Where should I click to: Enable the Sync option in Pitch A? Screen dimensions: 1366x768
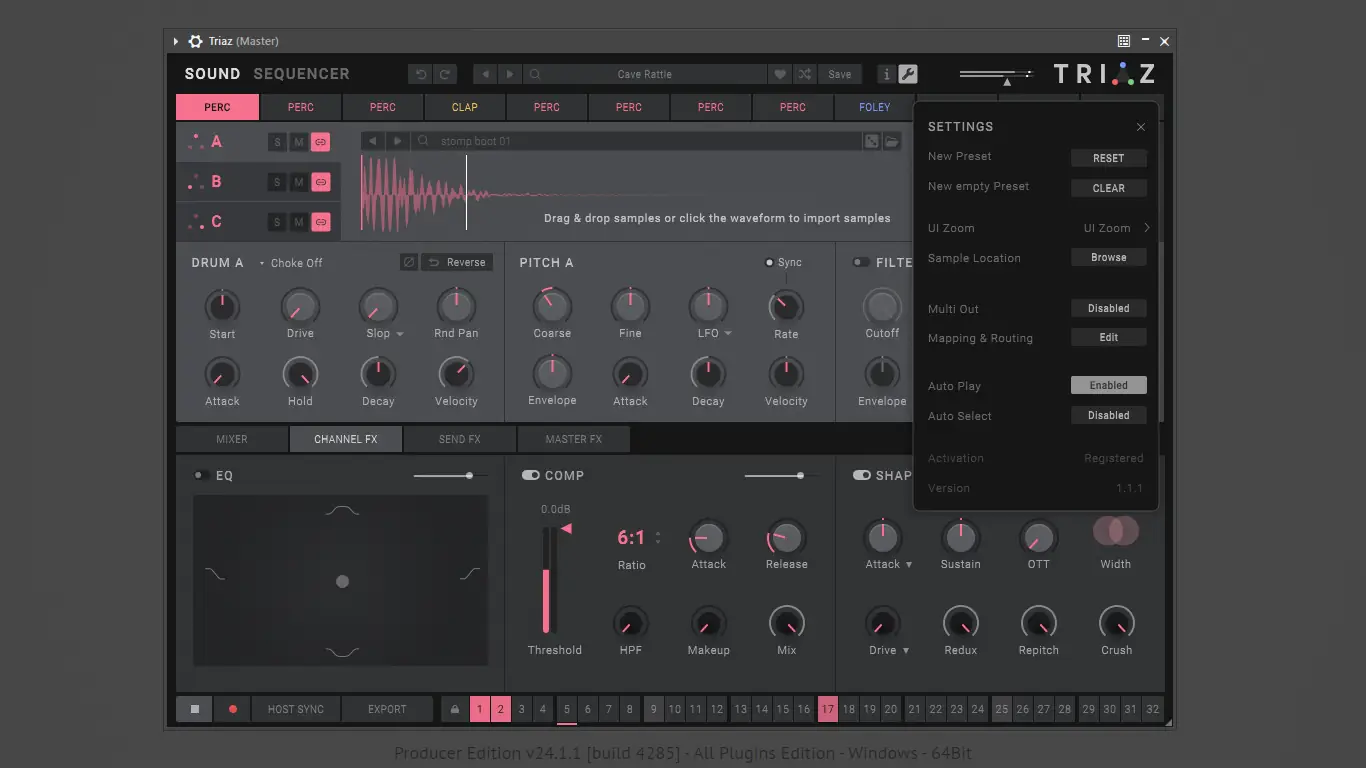click(x=783, y=262)
